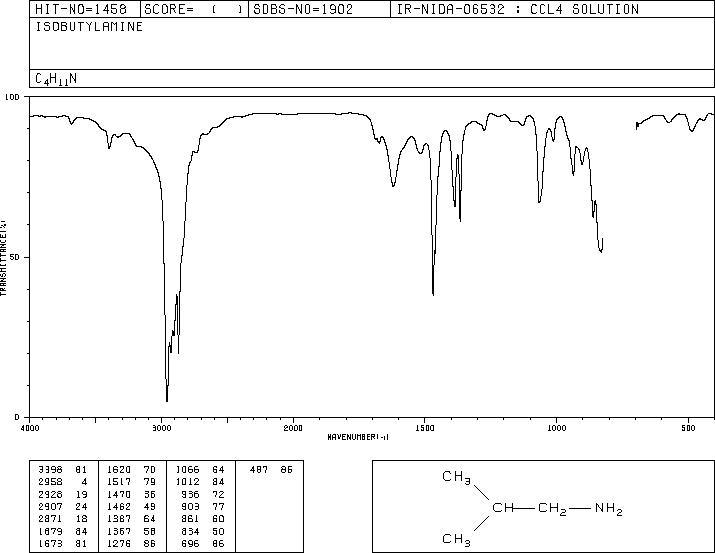Click the 2000 wavenumber axis label
715x553 pixels.
point(293,428)
